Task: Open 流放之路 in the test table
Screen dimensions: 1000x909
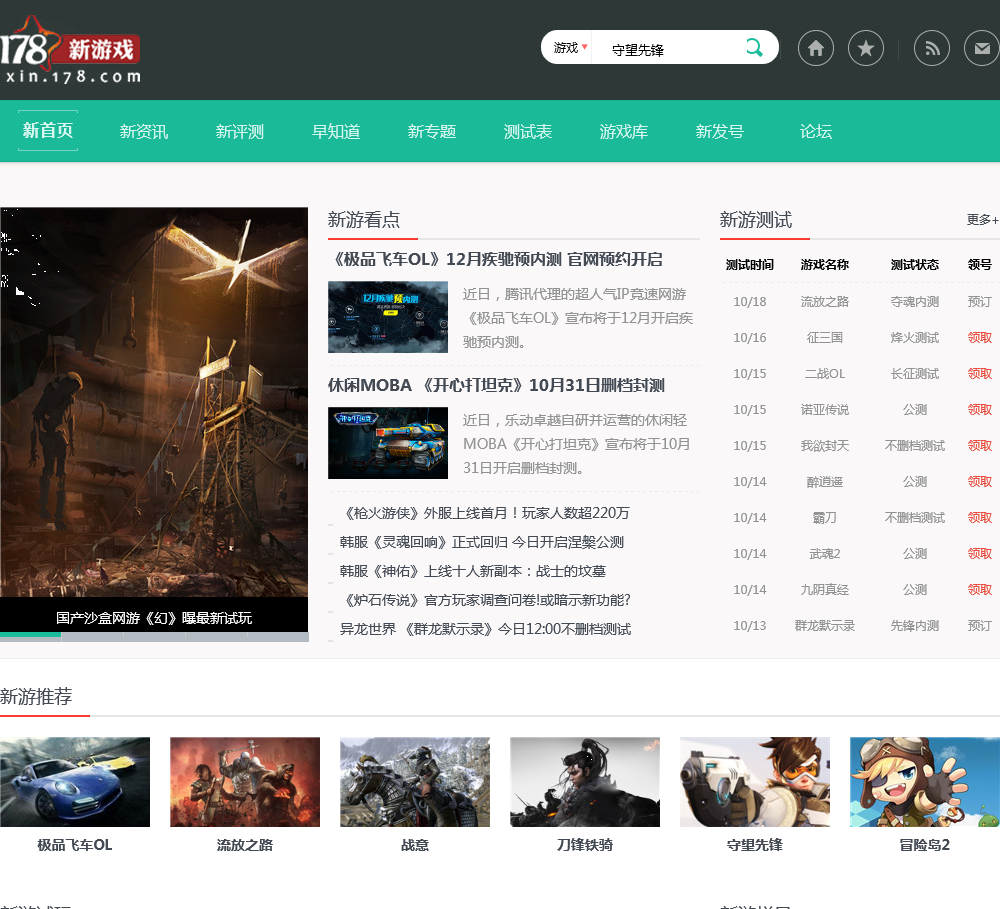Action: [x=825, y=301]
